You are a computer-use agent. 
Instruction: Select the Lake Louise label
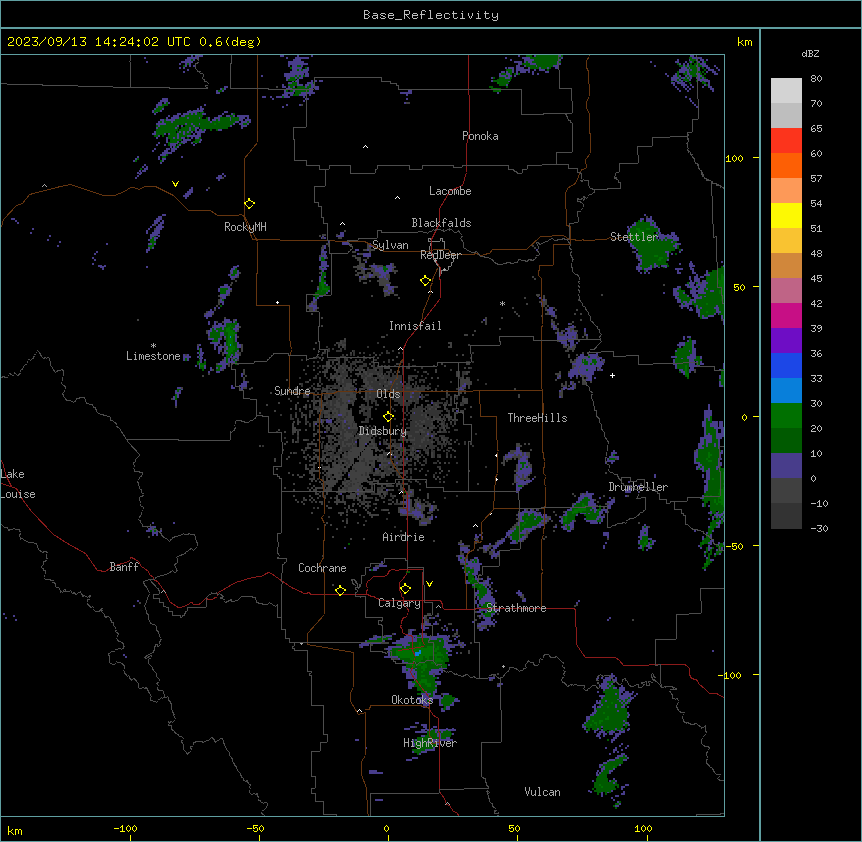click(18, 484)
